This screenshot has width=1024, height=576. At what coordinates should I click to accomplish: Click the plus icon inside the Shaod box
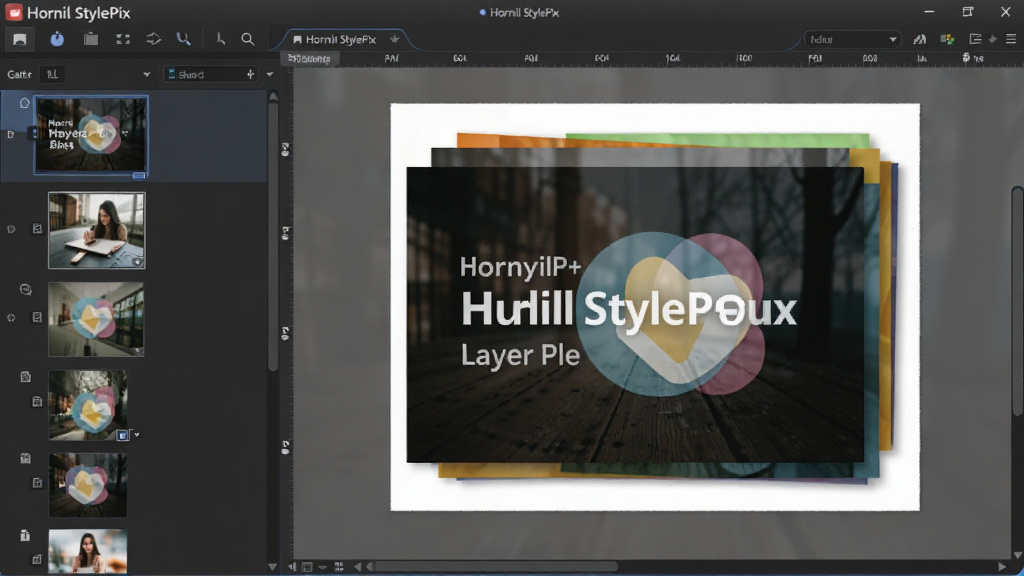click(250, 74)
